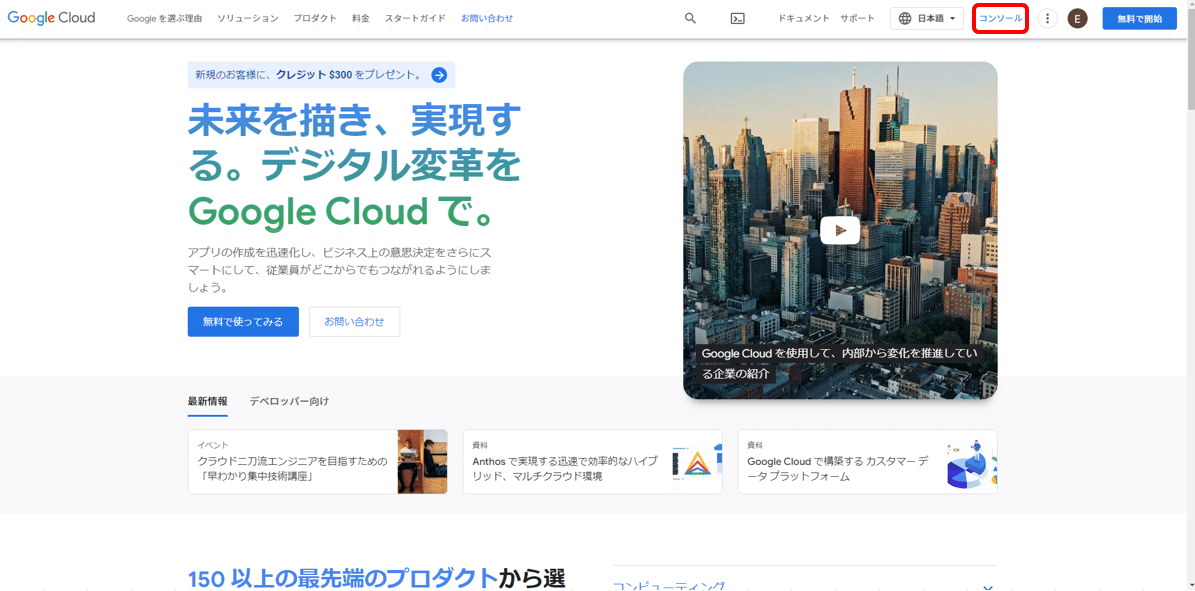Viewport: 1195px width, 591px height.
Task: Open the Anthos ハイブリッド マルチクラウド card
Action: click(592, 461)
